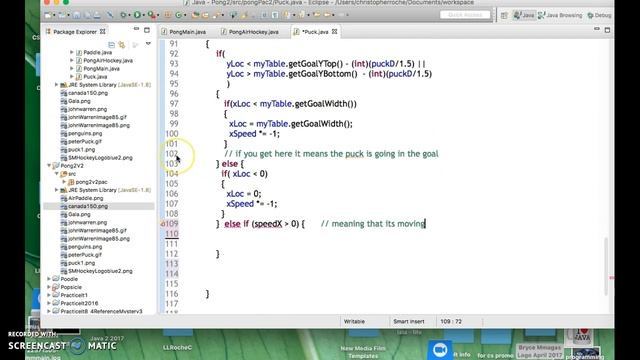Expand the Poodle project
640x360 pixels.
[x=49, y=279]
